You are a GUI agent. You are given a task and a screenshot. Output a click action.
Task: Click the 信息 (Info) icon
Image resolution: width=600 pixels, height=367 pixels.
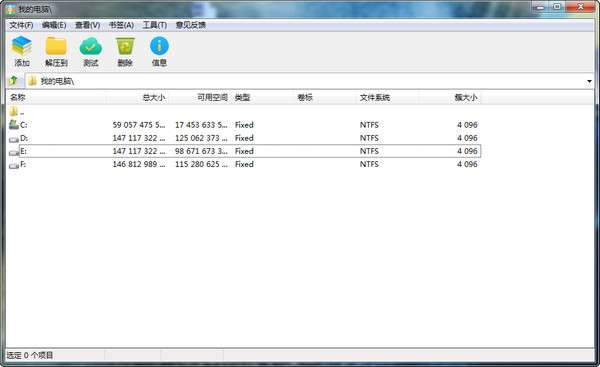(x=159, y=46)
